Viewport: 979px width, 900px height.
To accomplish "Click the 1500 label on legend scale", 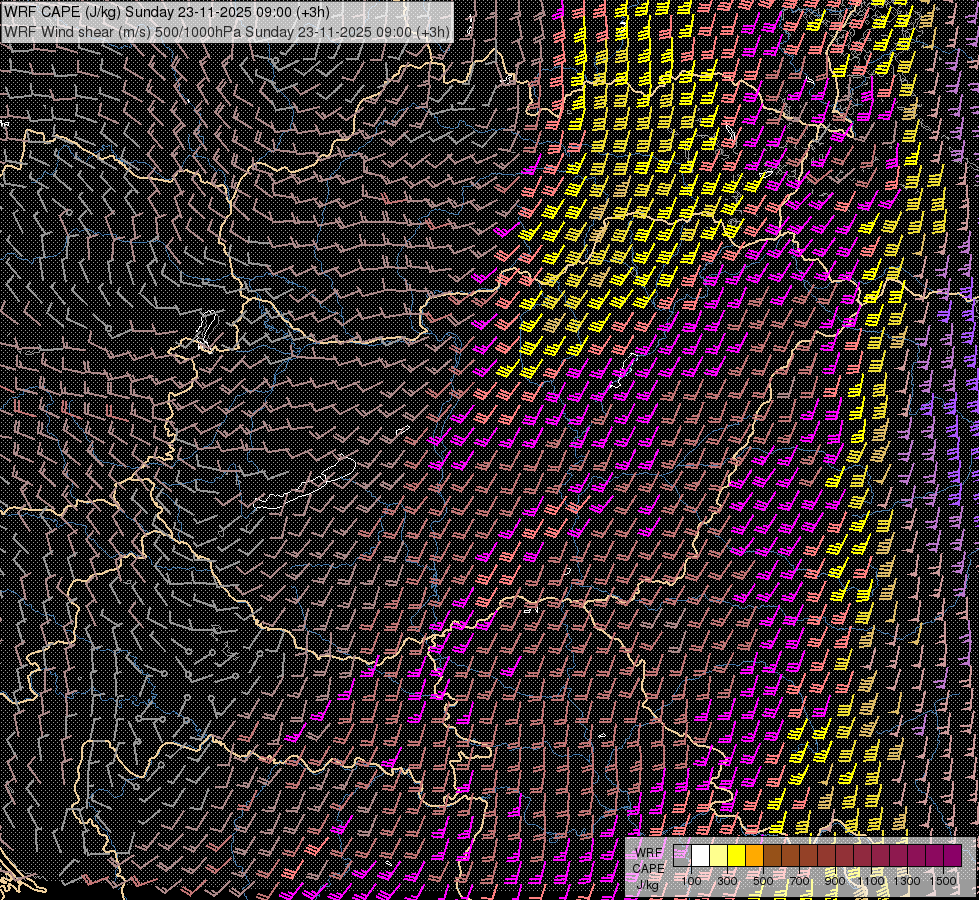I will (943, 881).
